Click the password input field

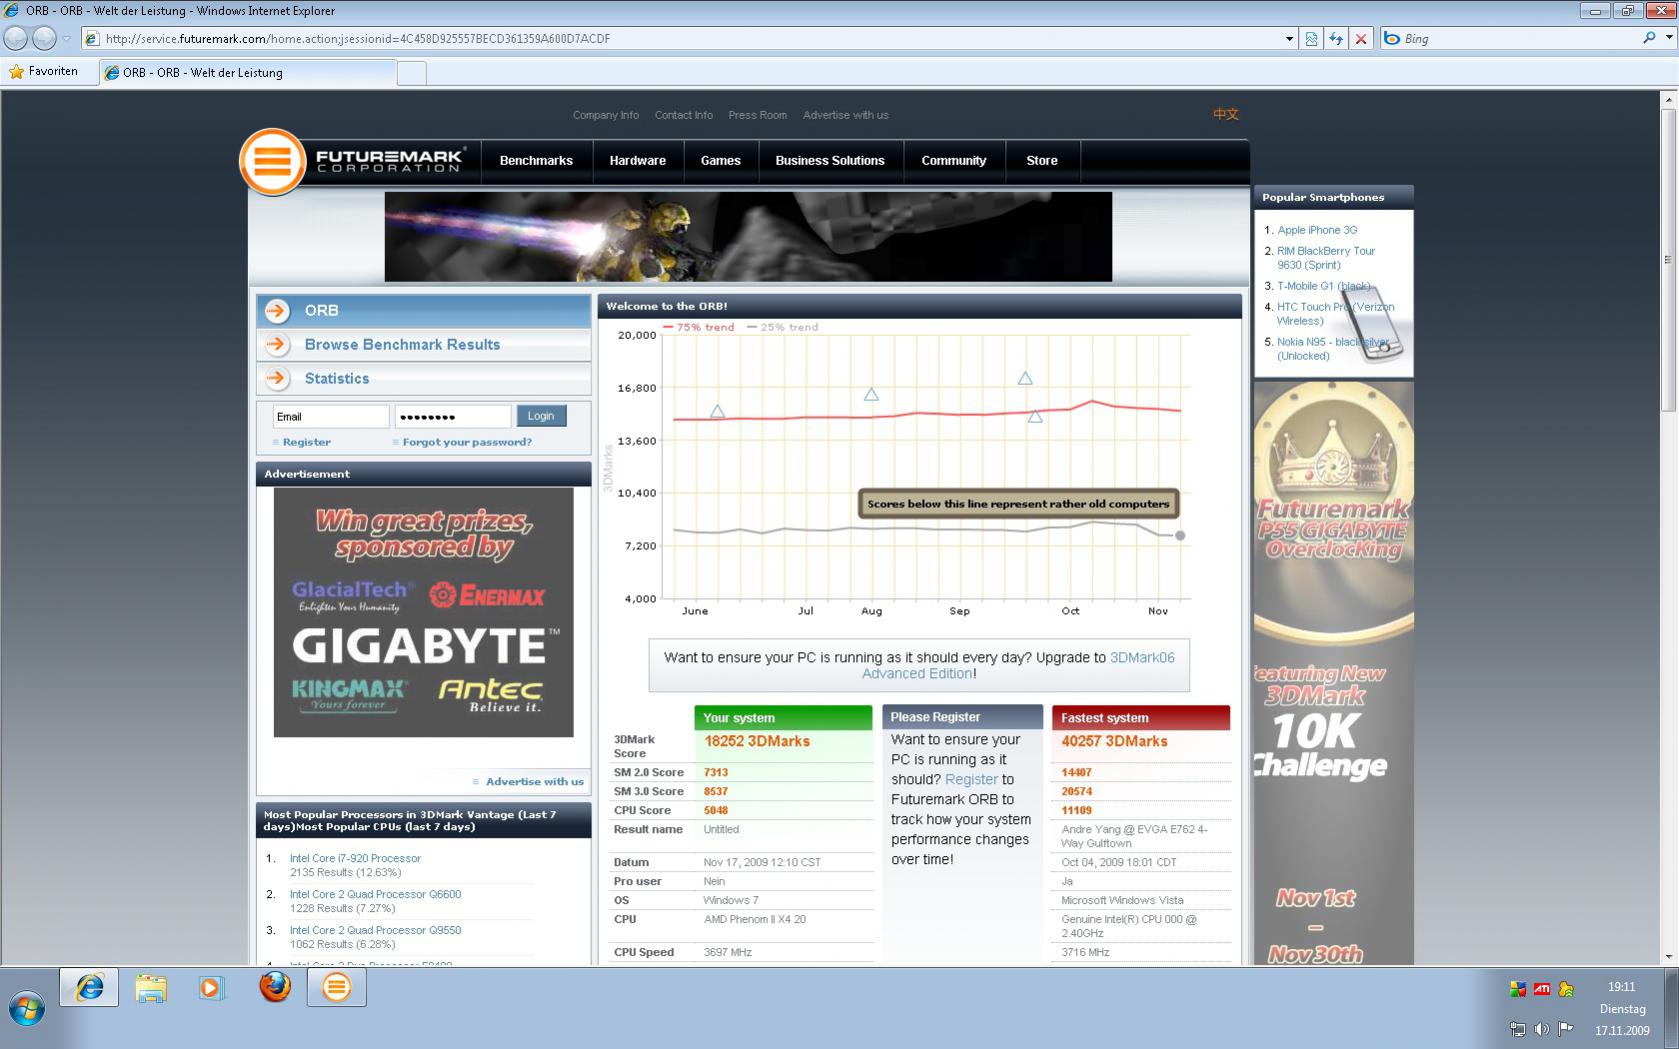pos(453,417)
